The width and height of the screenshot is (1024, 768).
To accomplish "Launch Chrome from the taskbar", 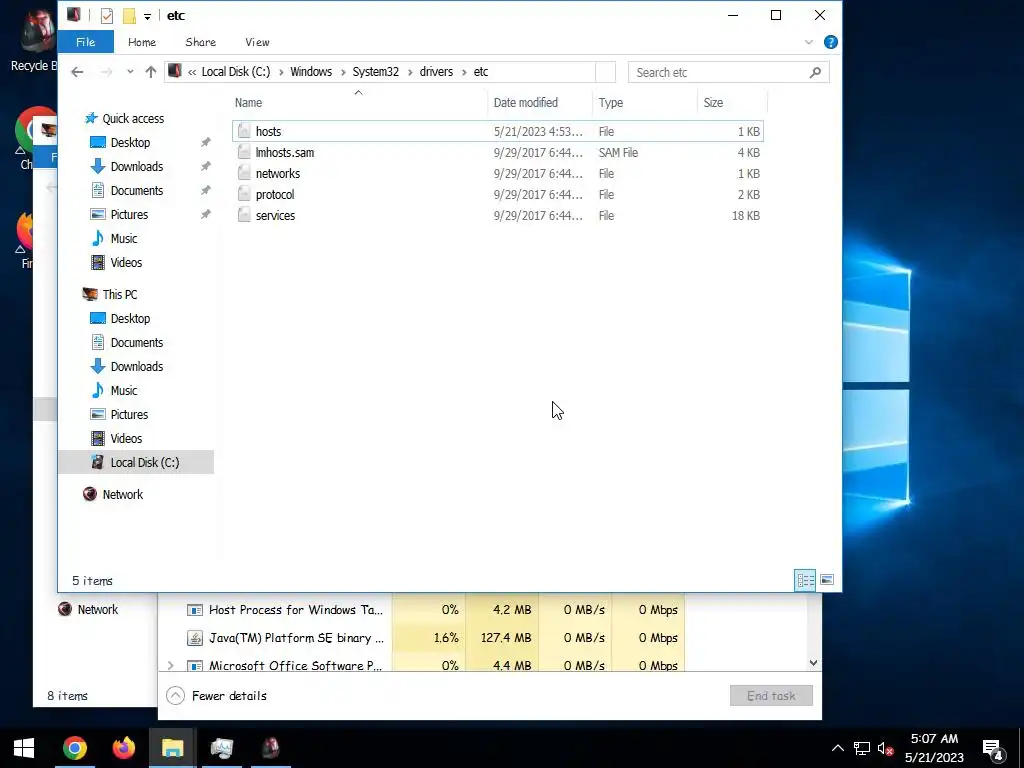I will [x=74, y=748].
